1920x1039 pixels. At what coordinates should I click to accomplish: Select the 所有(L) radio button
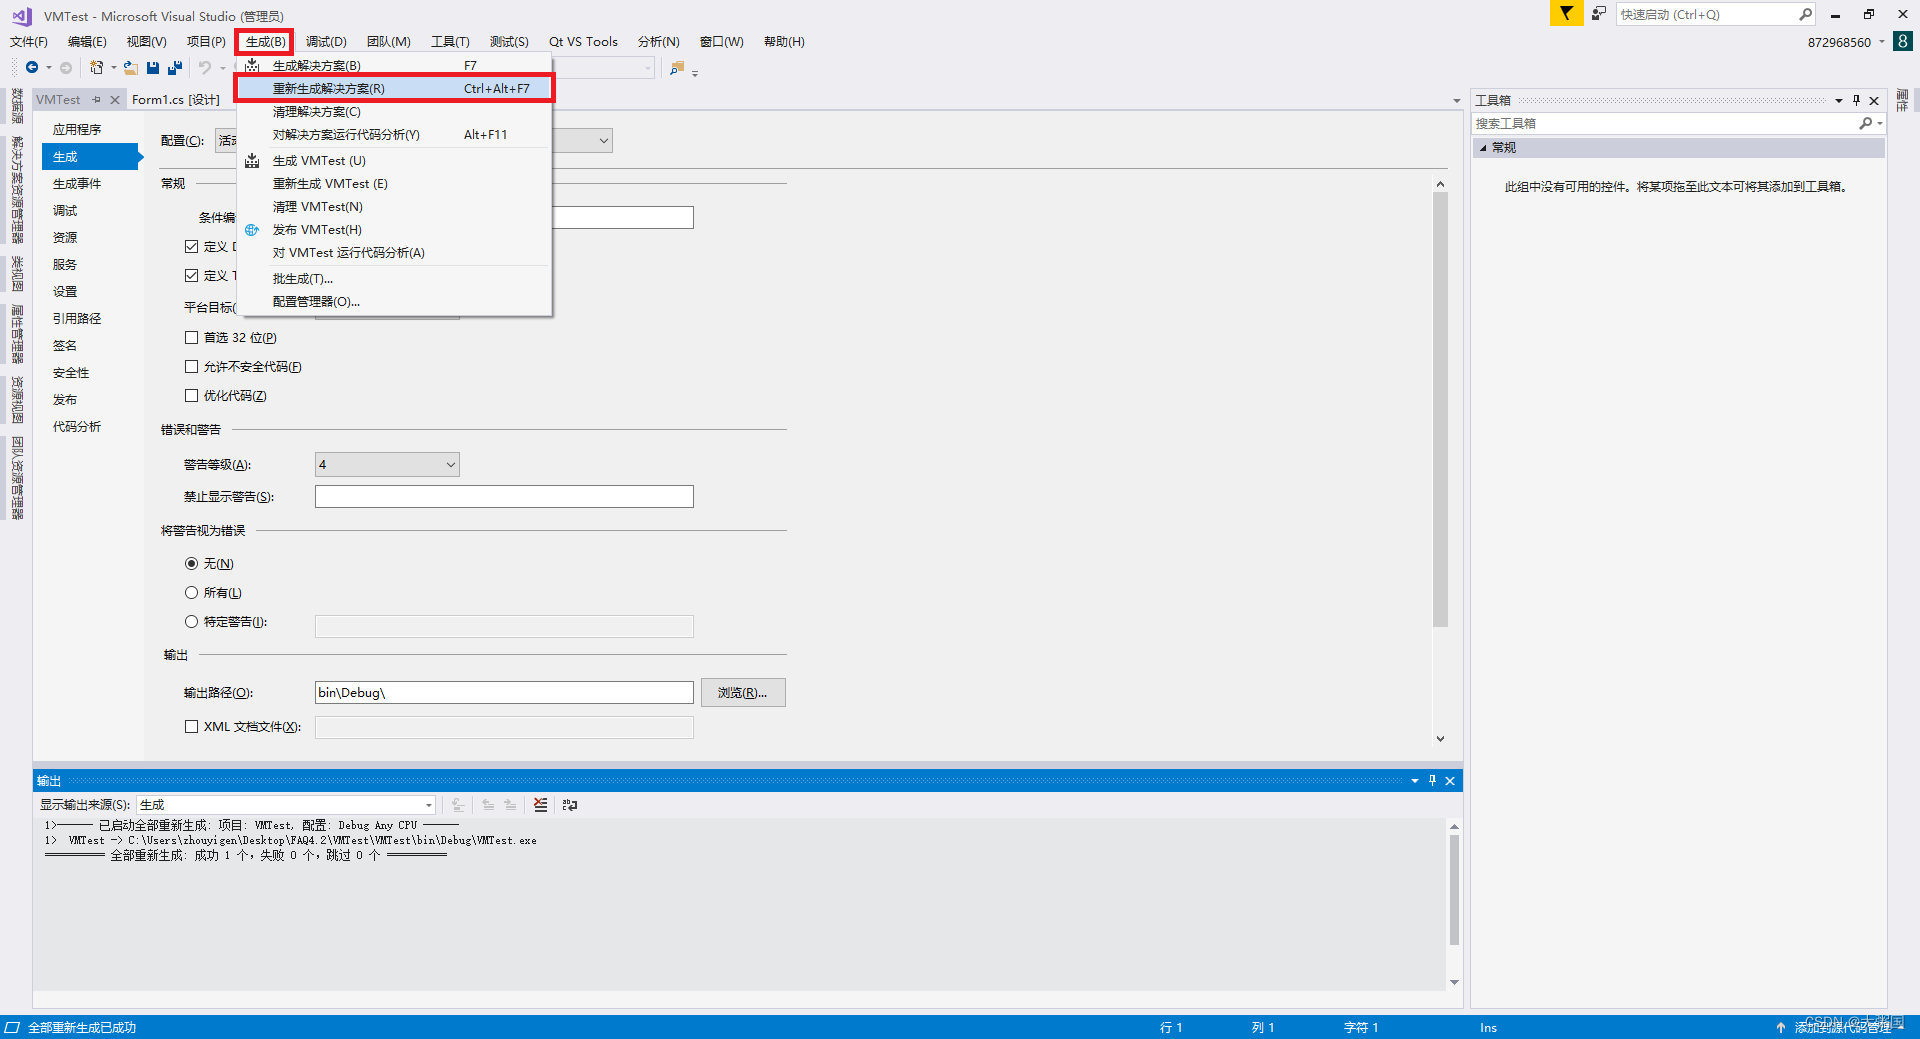point(191,593)
